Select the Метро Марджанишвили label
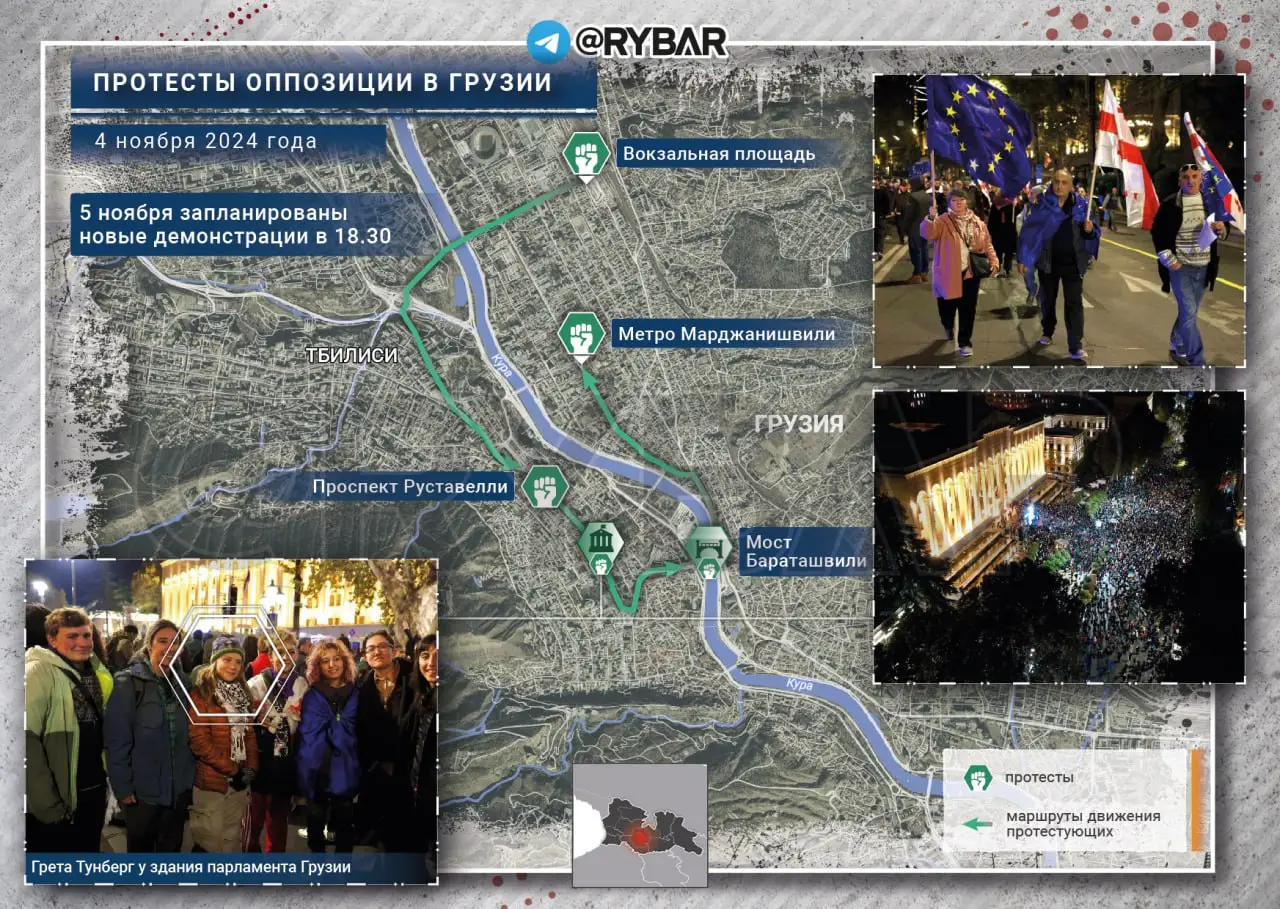1280x909 pixels. pos(726,334)
